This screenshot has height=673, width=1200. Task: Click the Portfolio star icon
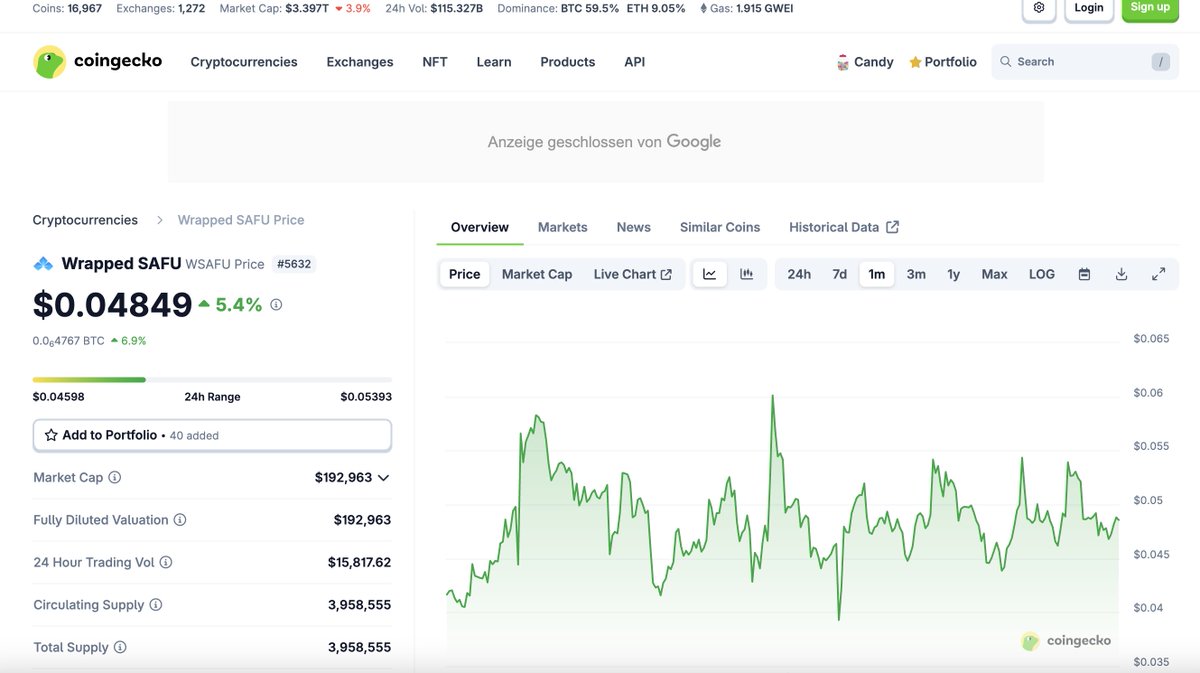pos(915,62)
